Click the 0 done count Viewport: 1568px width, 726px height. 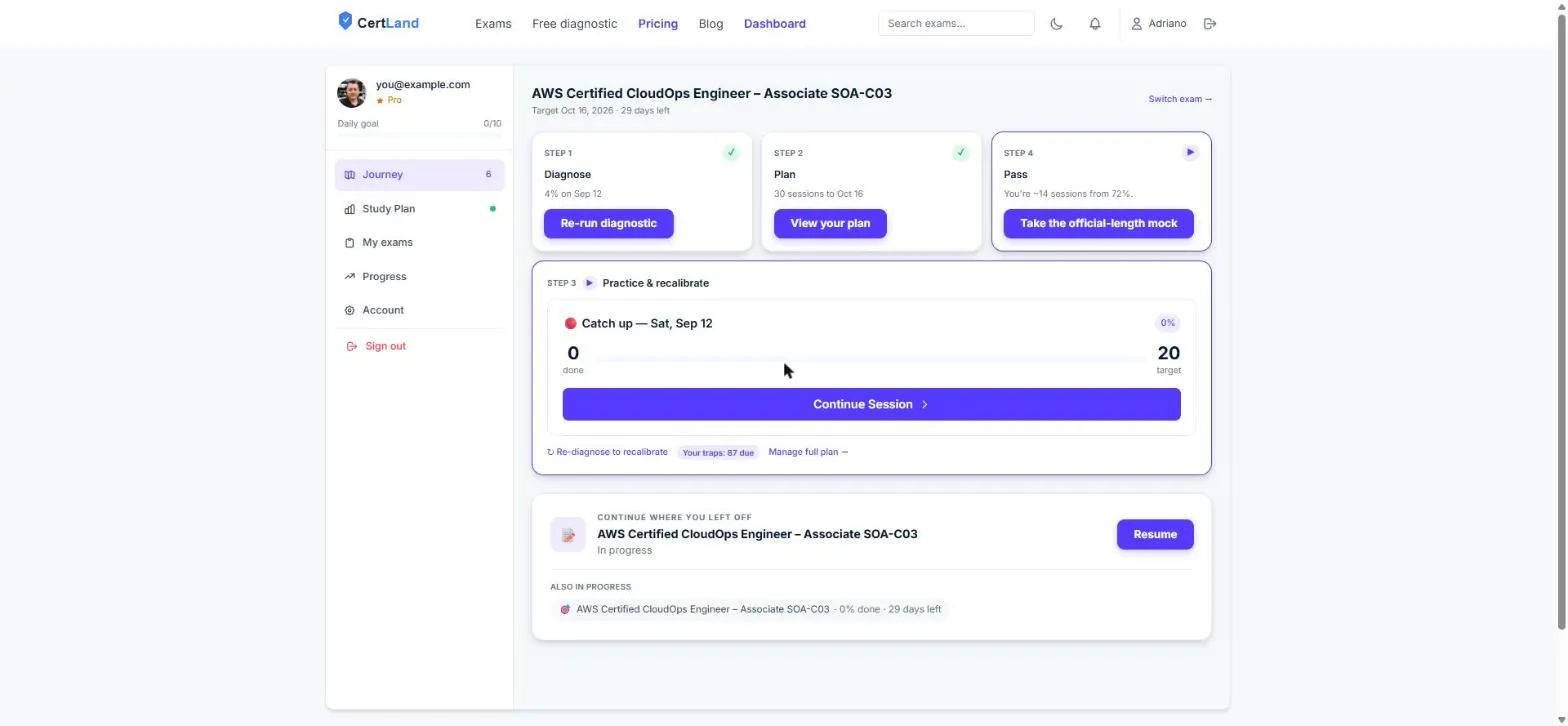tap(573, 353)
